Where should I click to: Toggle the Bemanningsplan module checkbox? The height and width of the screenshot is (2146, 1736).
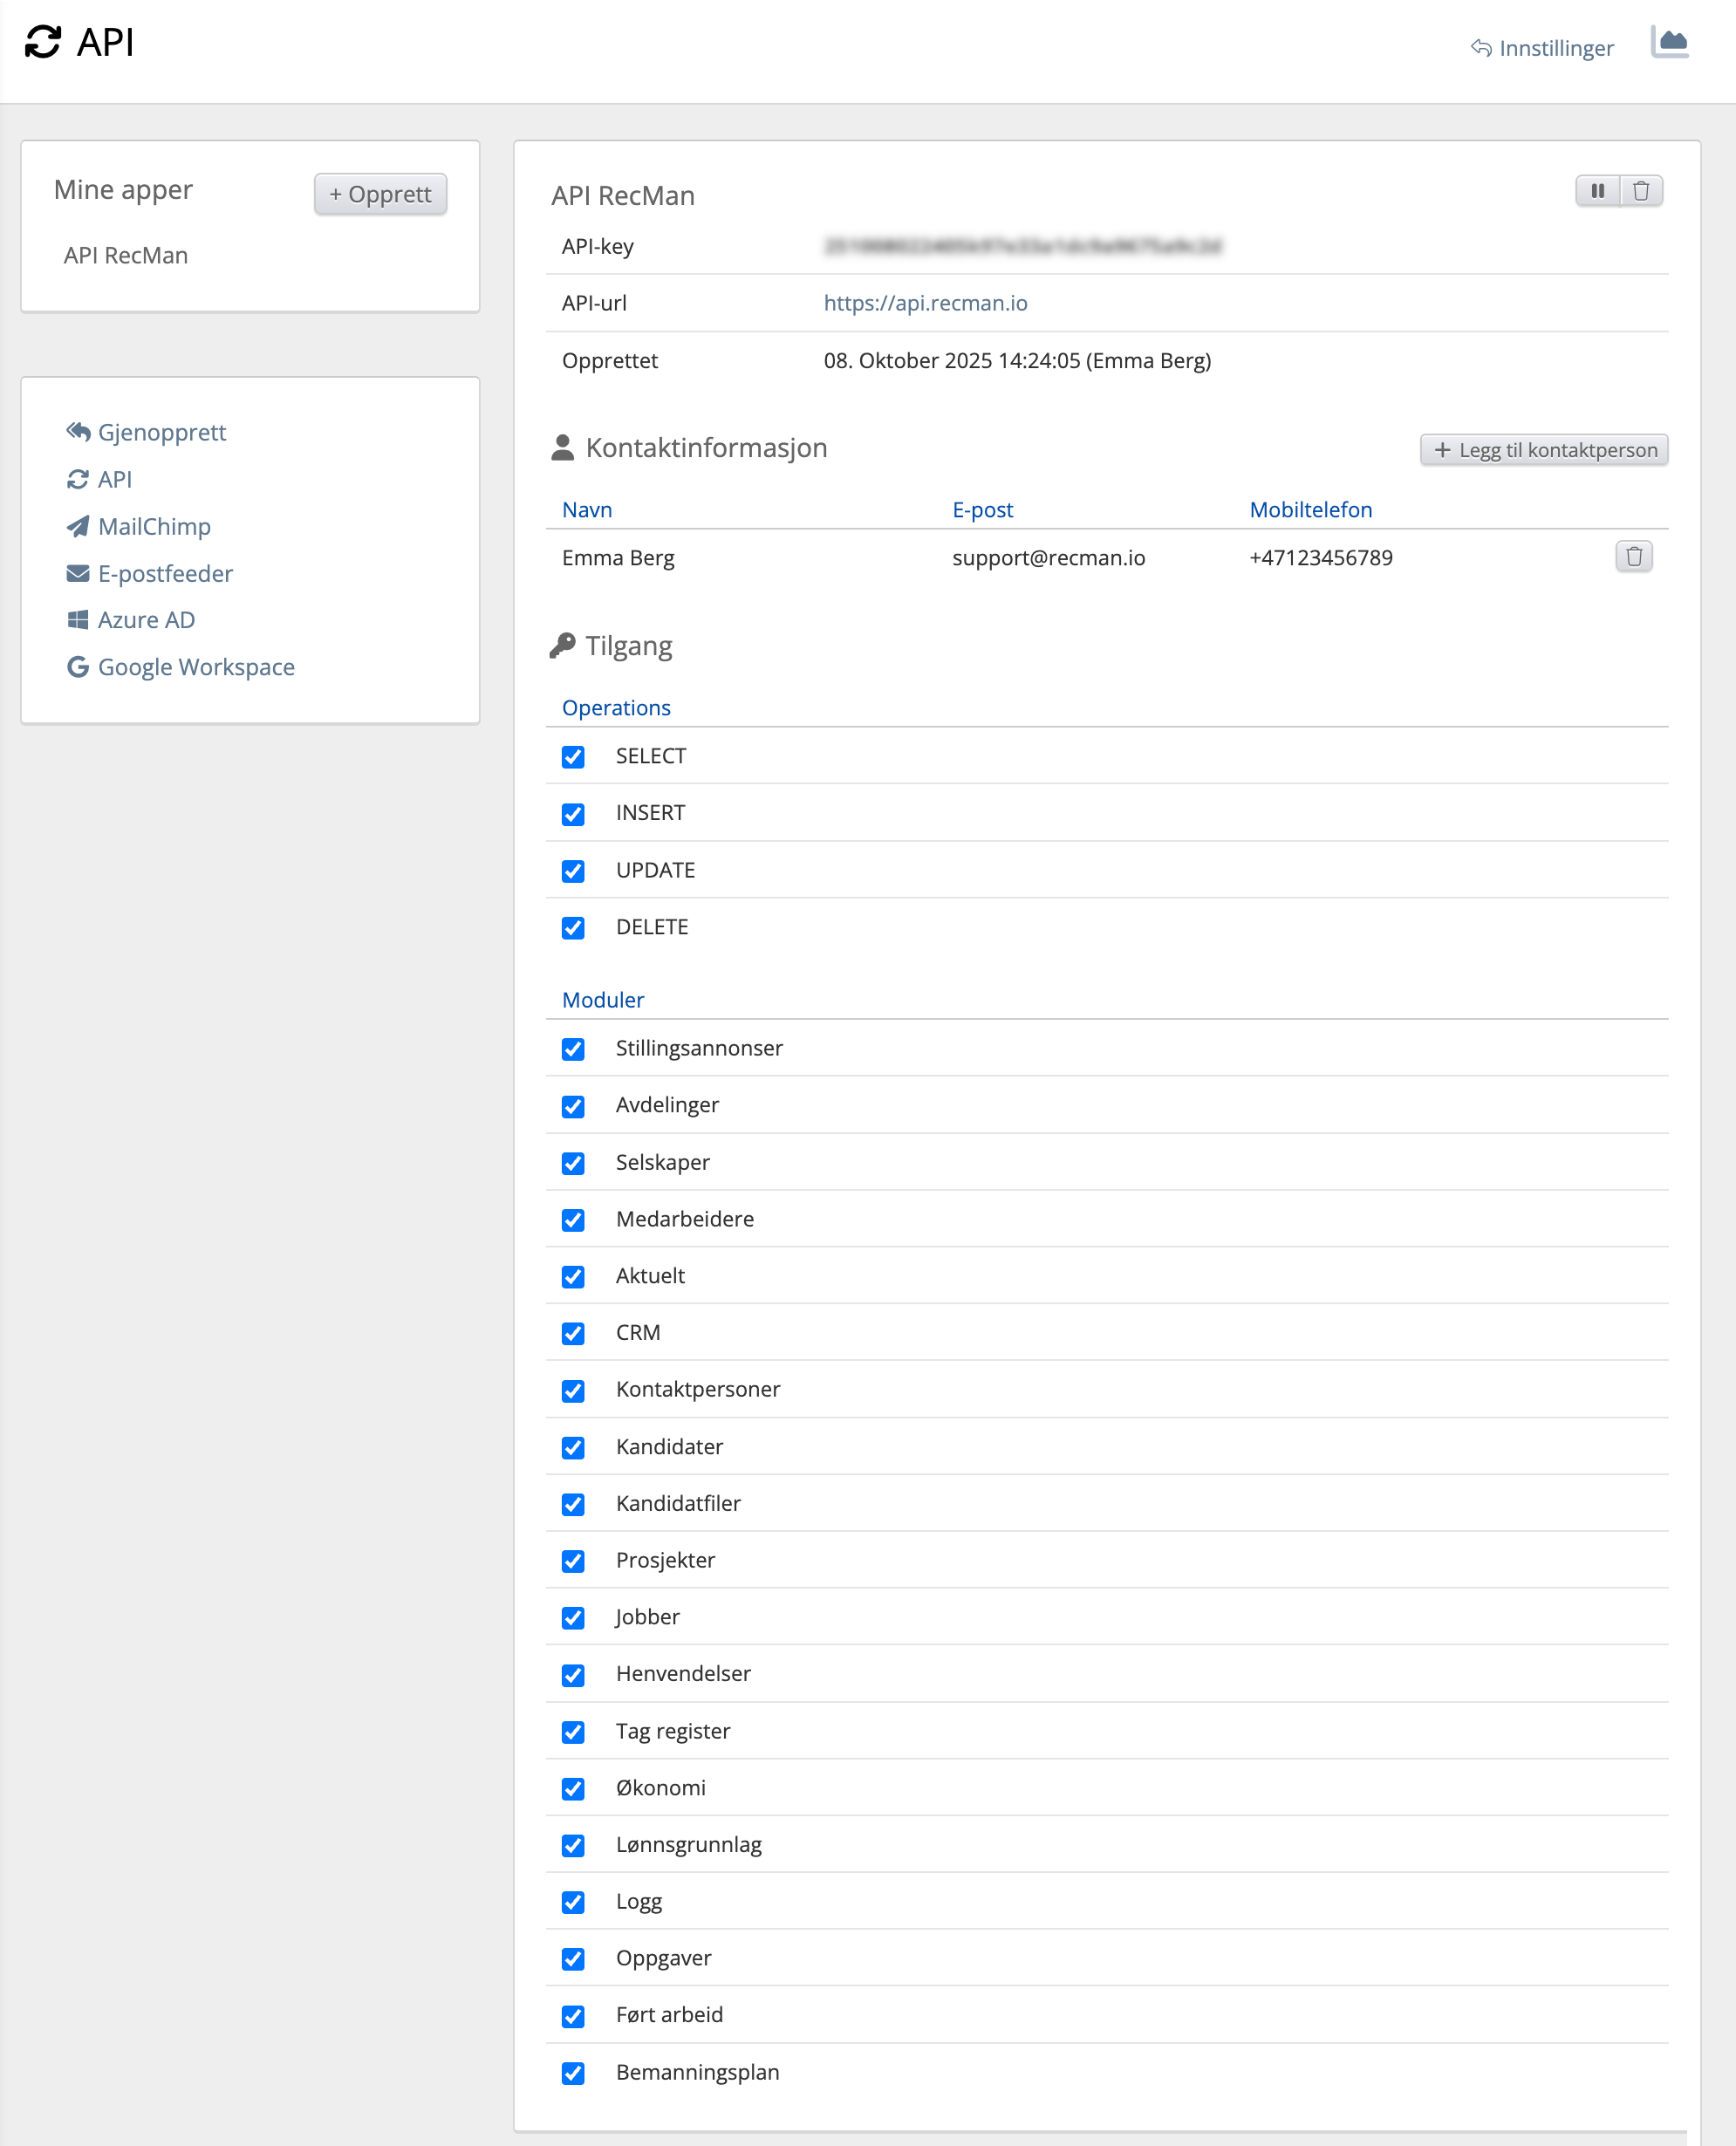(x=573, y=2073)
